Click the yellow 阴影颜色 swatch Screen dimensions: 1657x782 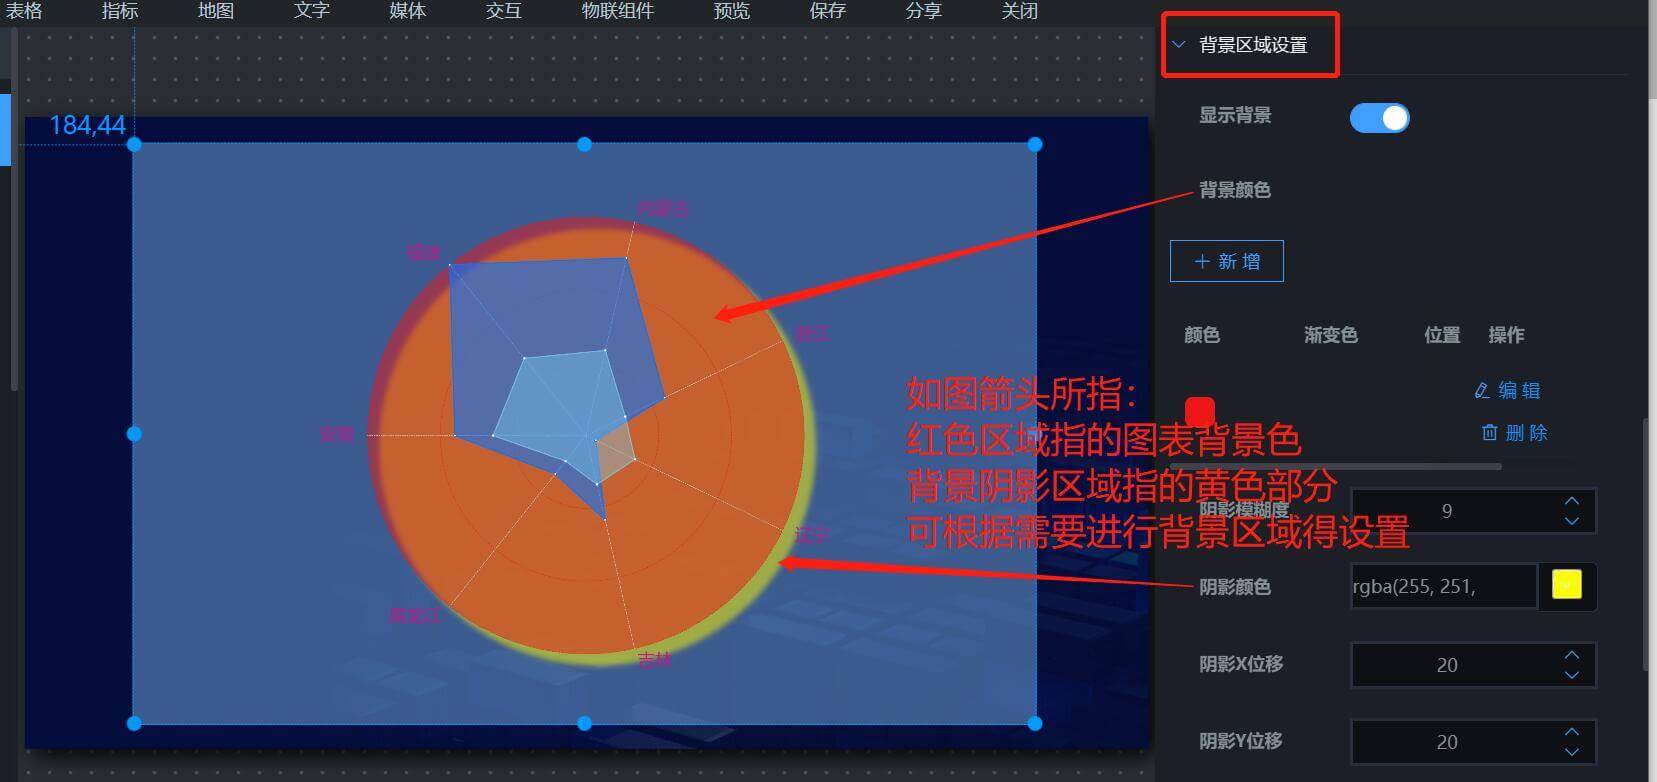[1567, 585]
